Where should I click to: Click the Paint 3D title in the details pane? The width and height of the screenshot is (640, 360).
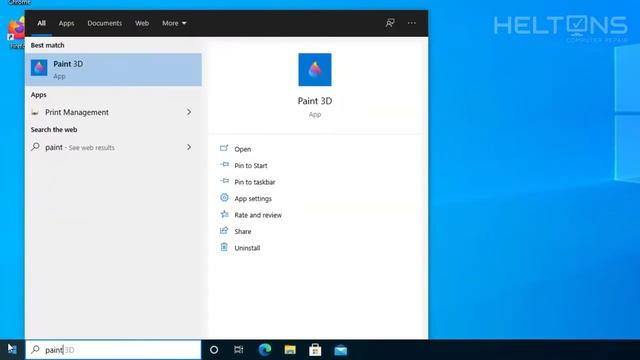click(315, 101)
